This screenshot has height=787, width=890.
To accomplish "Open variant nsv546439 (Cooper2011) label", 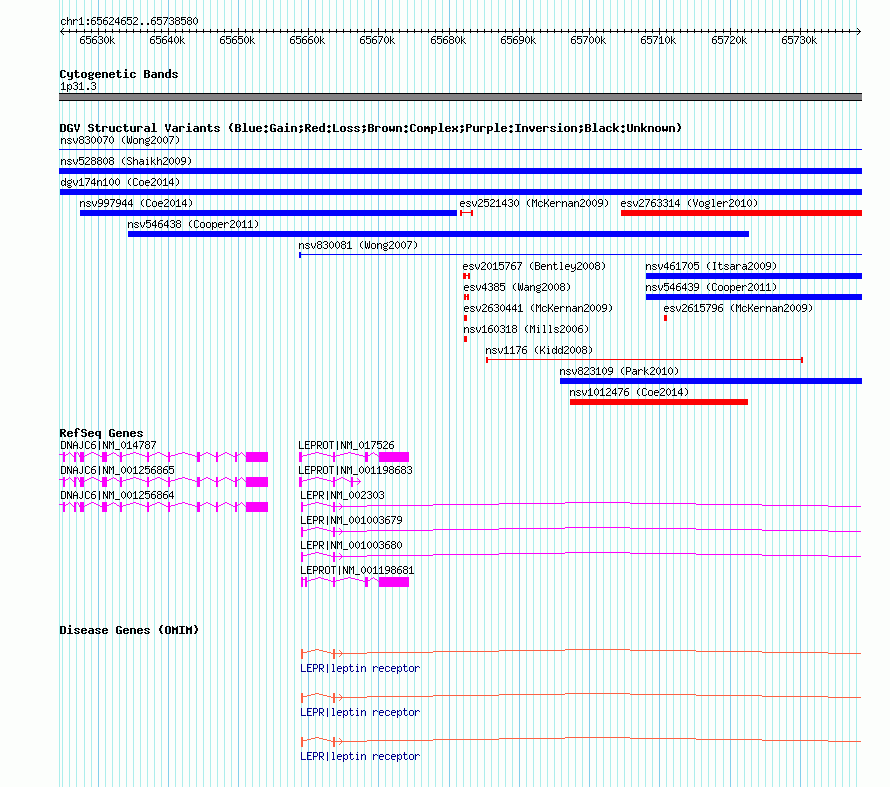I will [x=711, y=287].
